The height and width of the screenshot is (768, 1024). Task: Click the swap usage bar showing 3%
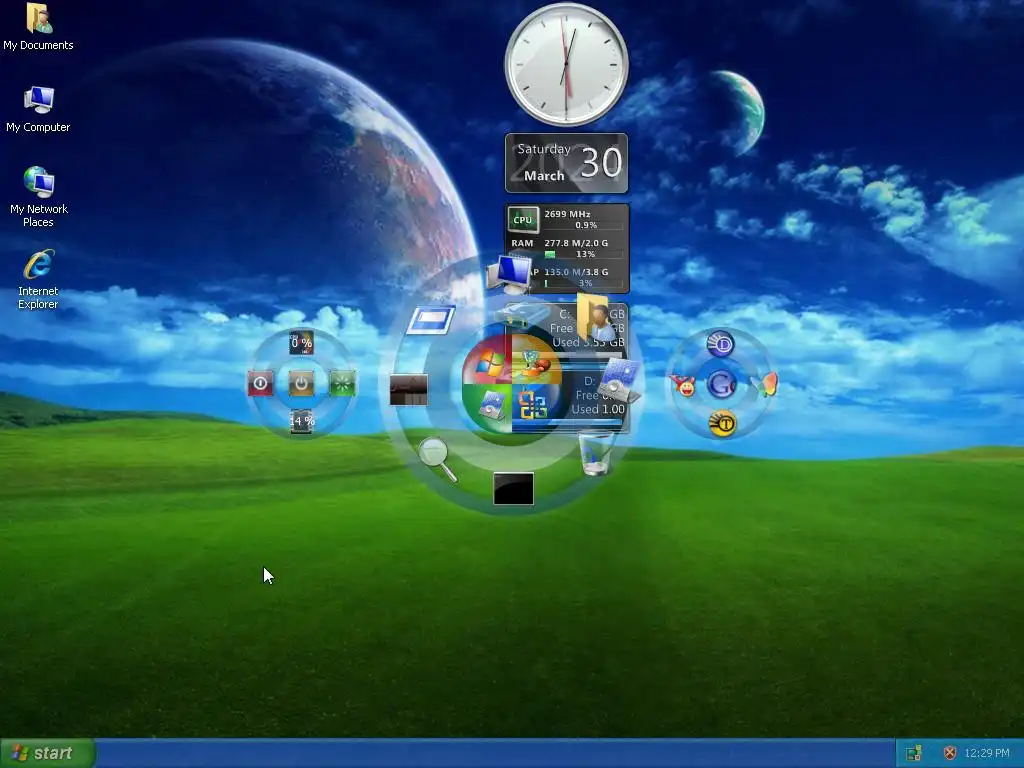click(584, 283)
